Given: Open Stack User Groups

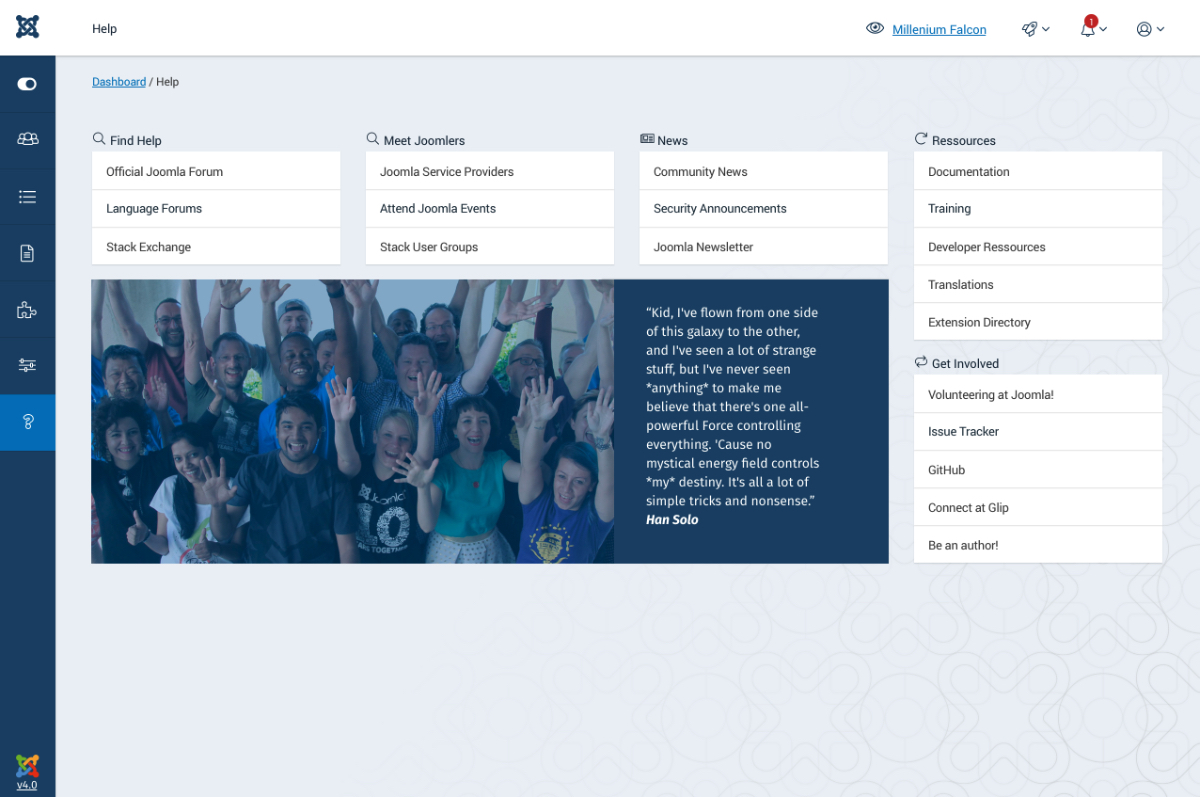Looking at the screenshot, I should (x=490, y=246).
